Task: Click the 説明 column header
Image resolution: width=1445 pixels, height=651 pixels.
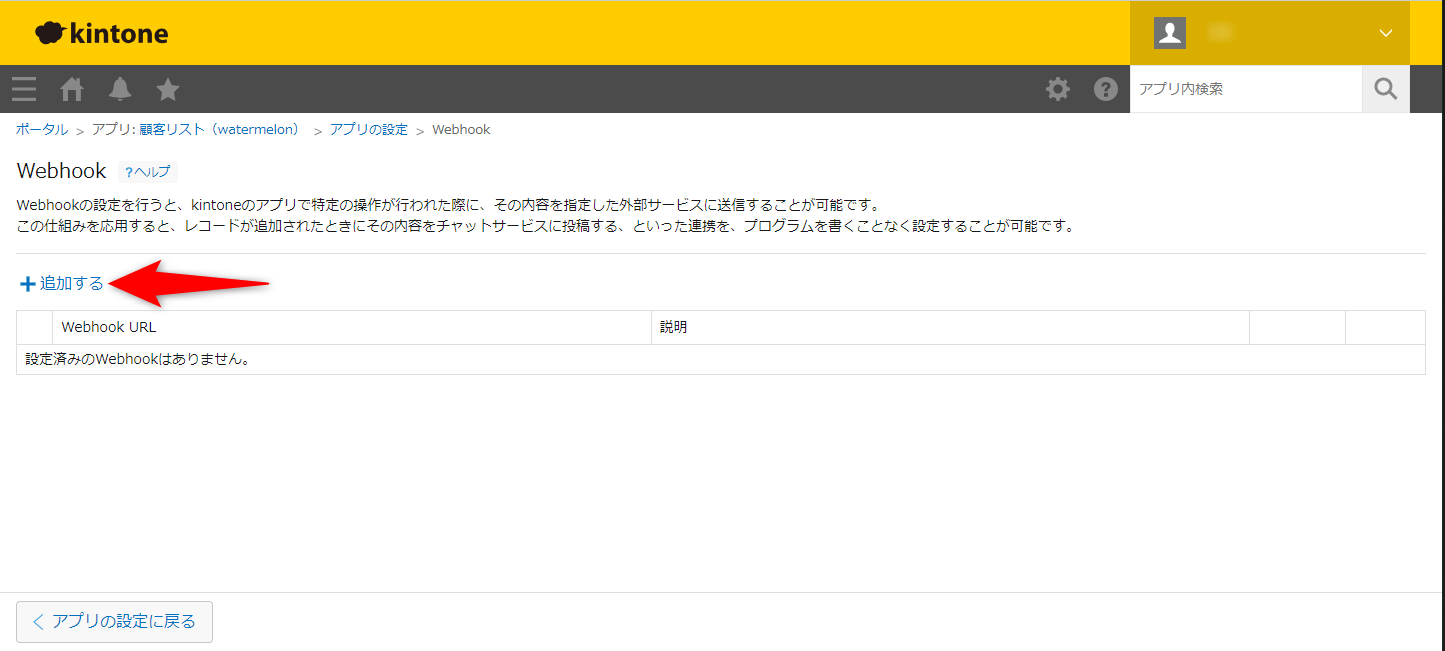Action: (x=674, y=327)
